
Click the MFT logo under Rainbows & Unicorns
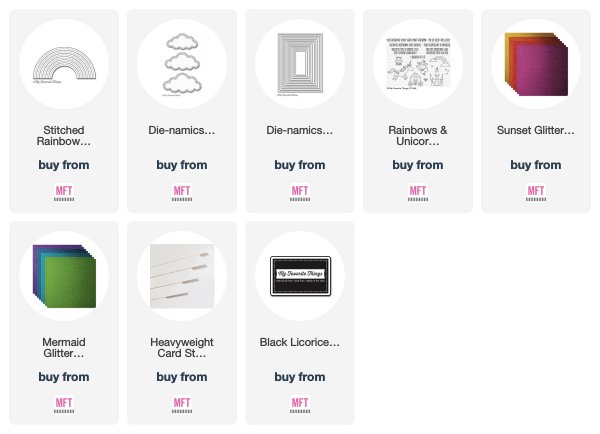[x=418, y=193]
